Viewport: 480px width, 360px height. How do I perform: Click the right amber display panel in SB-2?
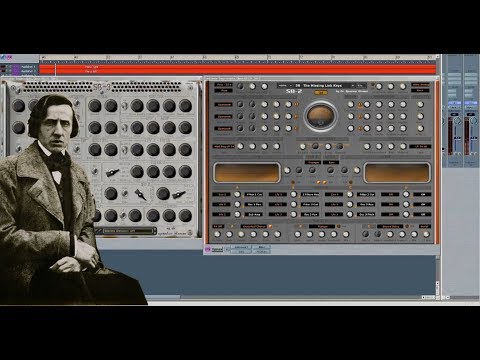[x=397, y=173]
